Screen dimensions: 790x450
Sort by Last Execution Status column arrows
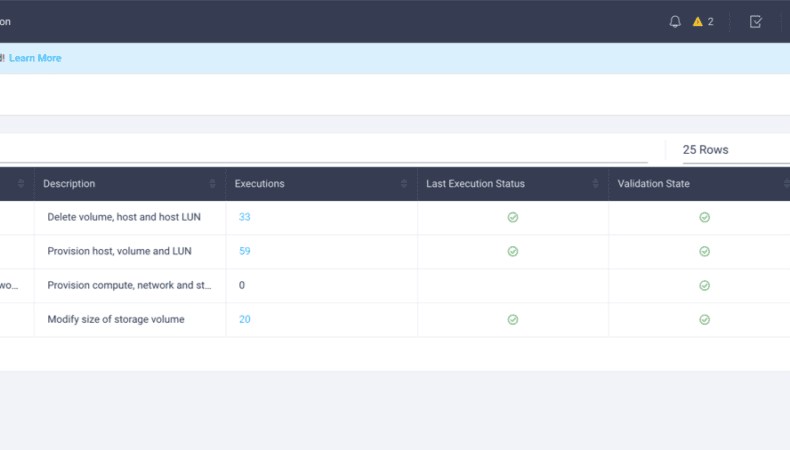pos(595,184)
